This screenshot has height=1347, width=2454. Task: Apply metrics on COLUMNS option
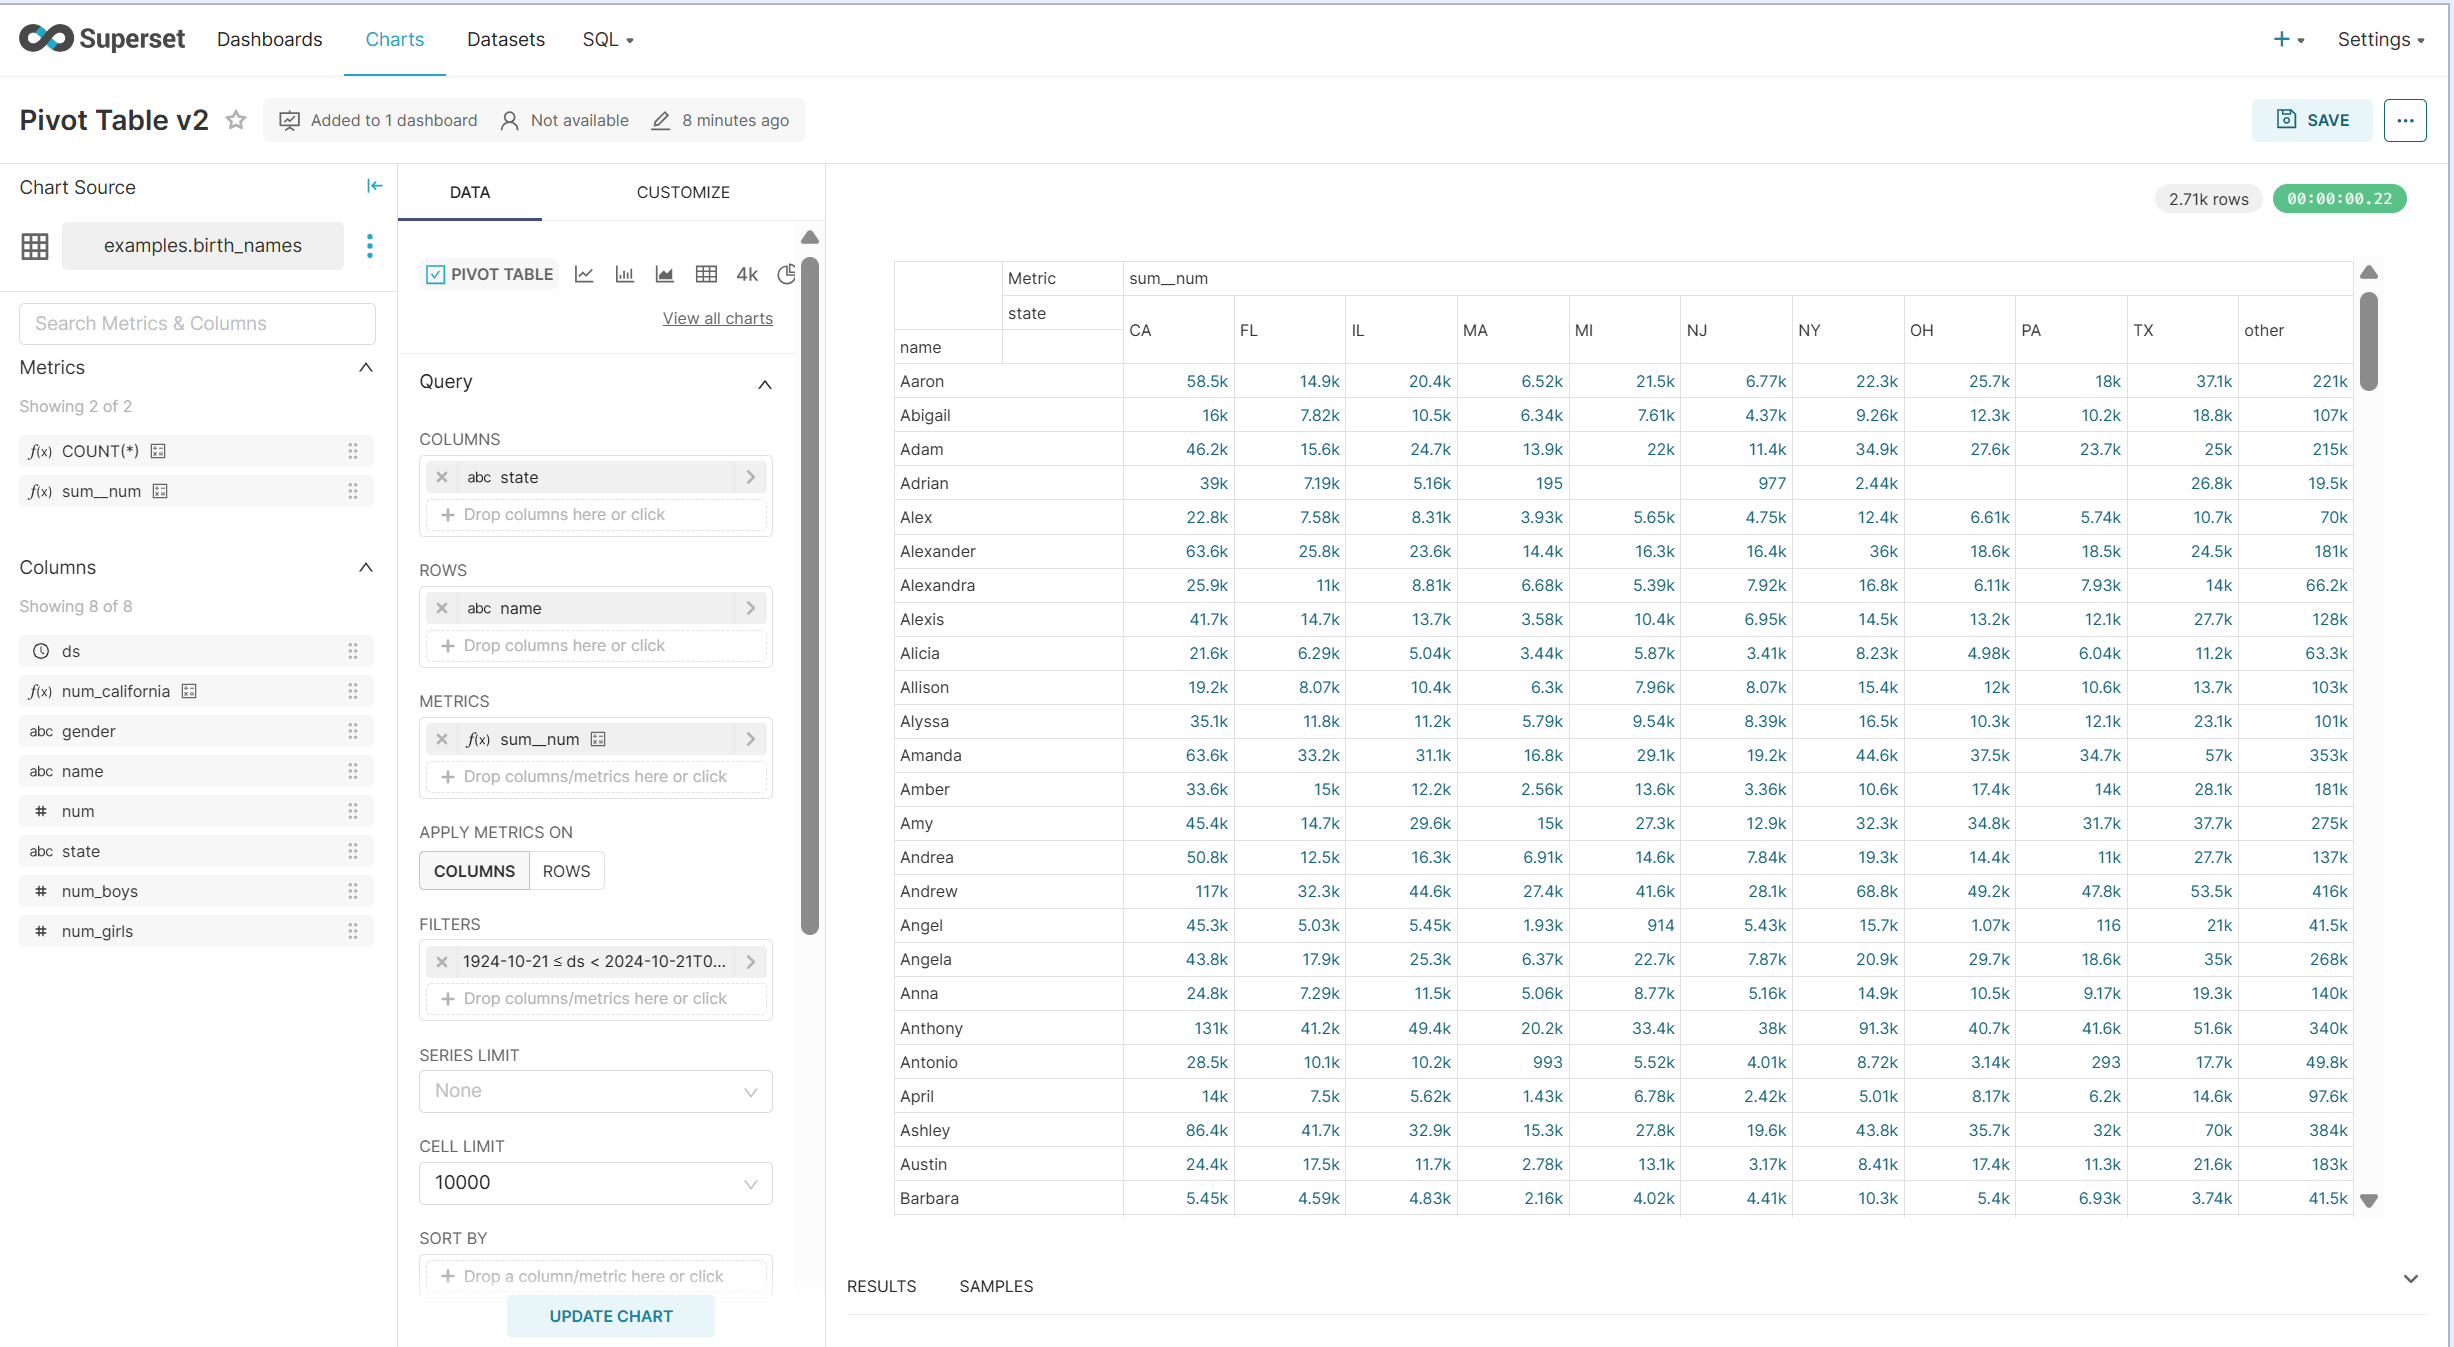(x=474, y=871)
